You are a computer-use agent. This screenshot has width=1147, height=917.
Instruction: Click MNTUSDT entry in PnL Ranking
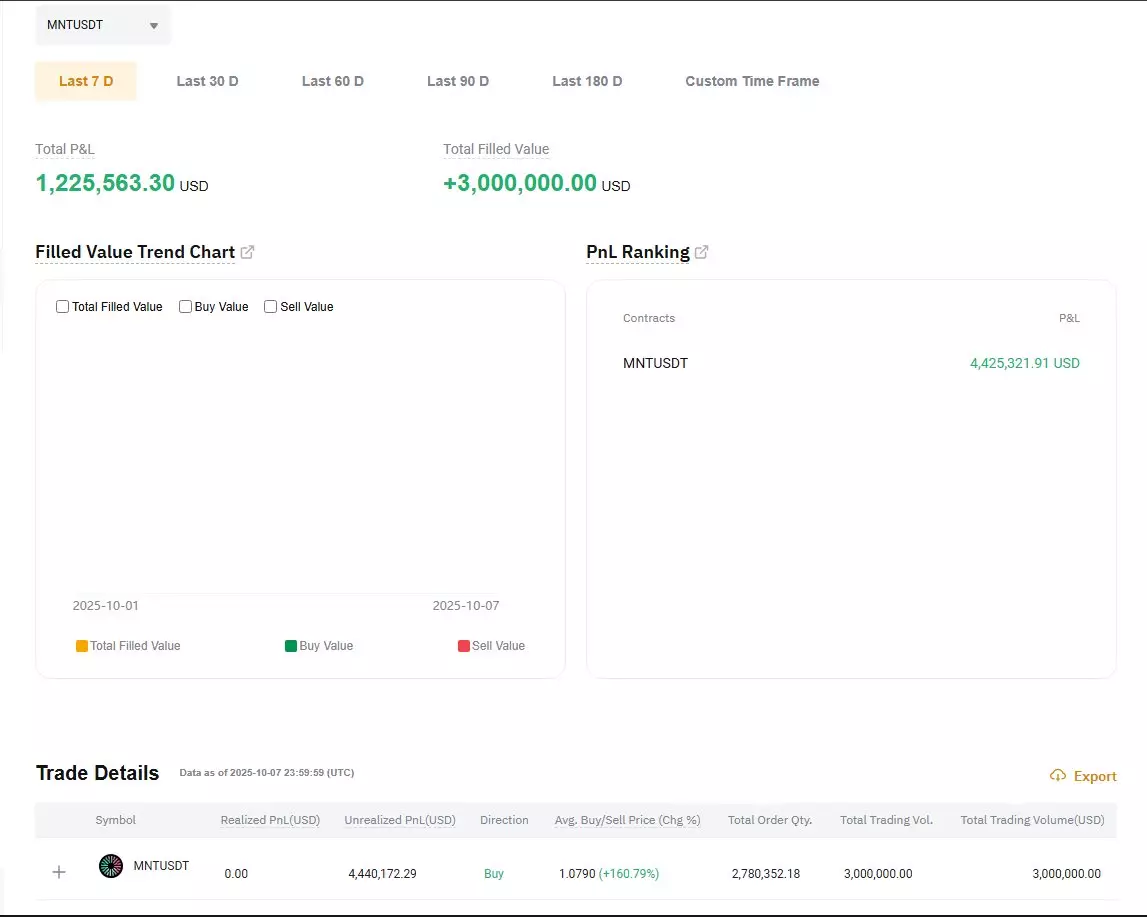coord(655,363)
